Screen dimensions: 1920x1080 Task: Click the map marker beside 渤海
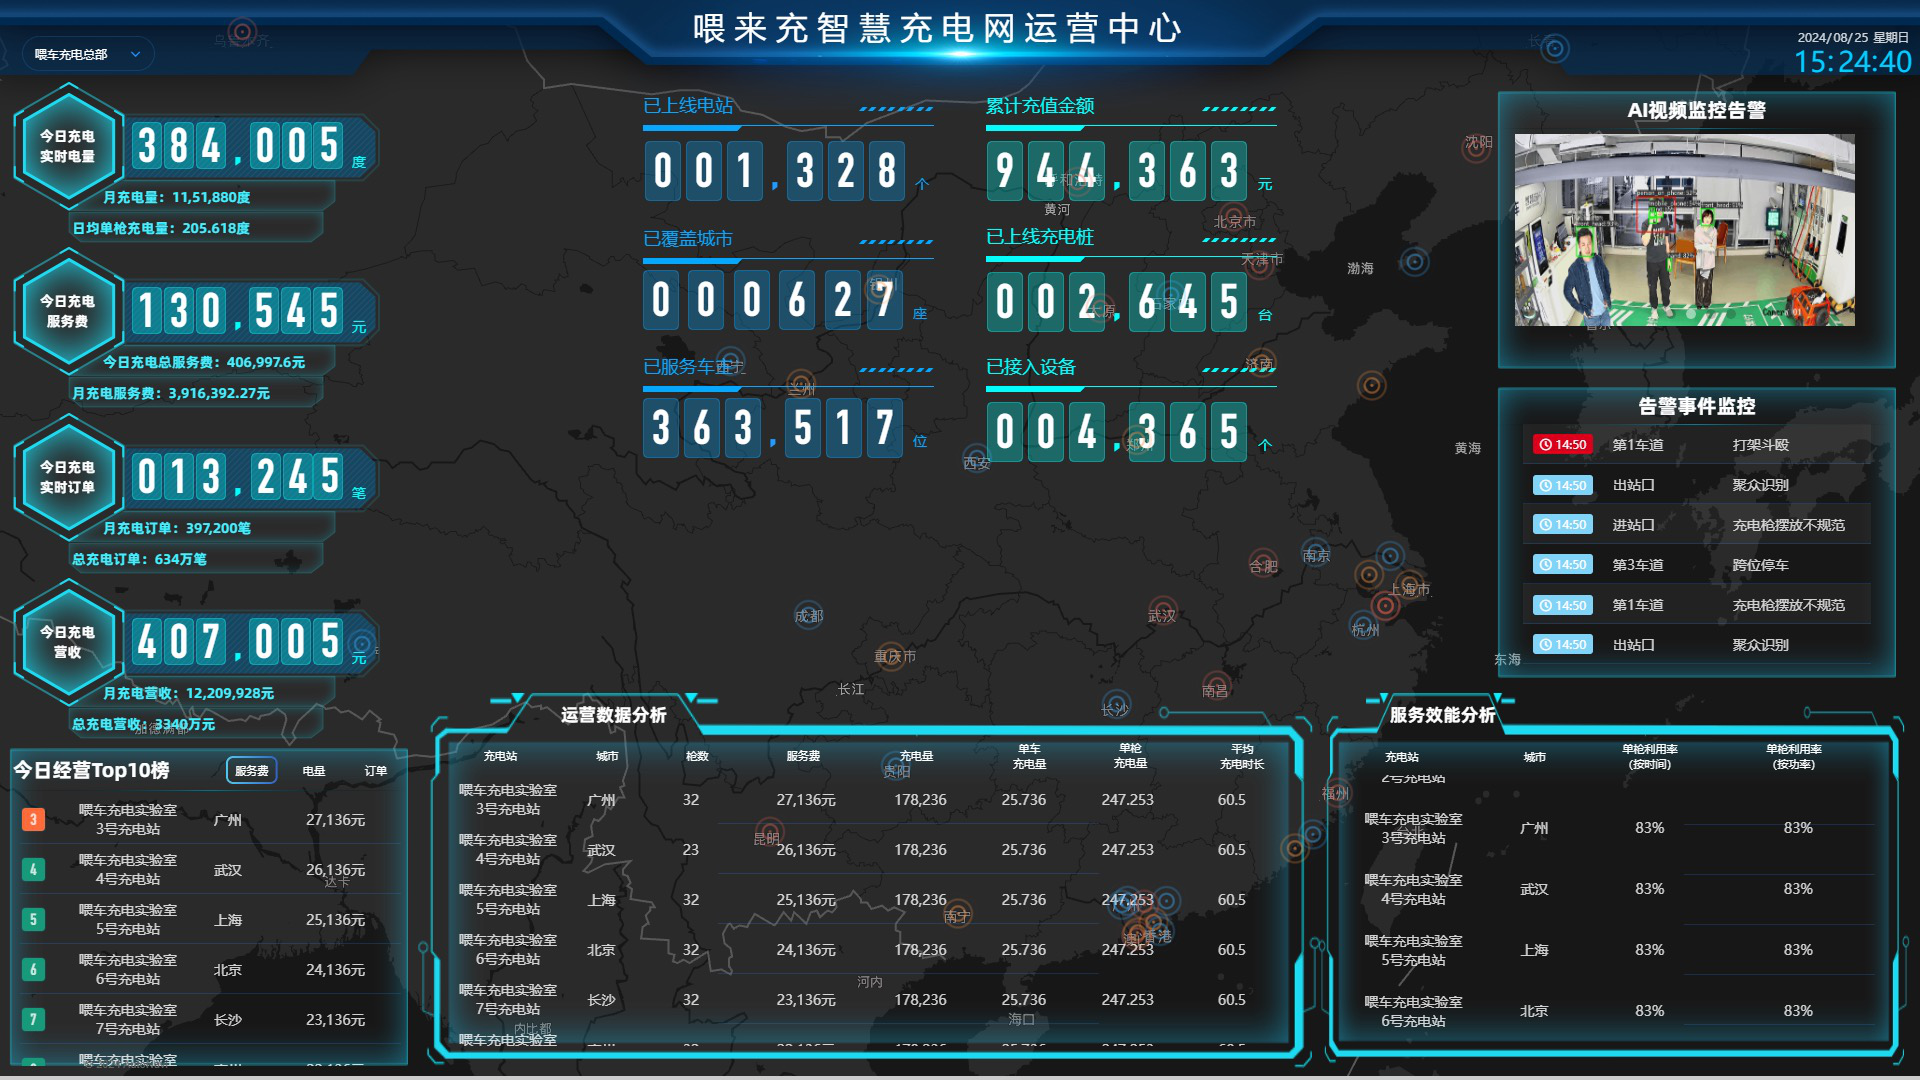tap(1414, 262)
